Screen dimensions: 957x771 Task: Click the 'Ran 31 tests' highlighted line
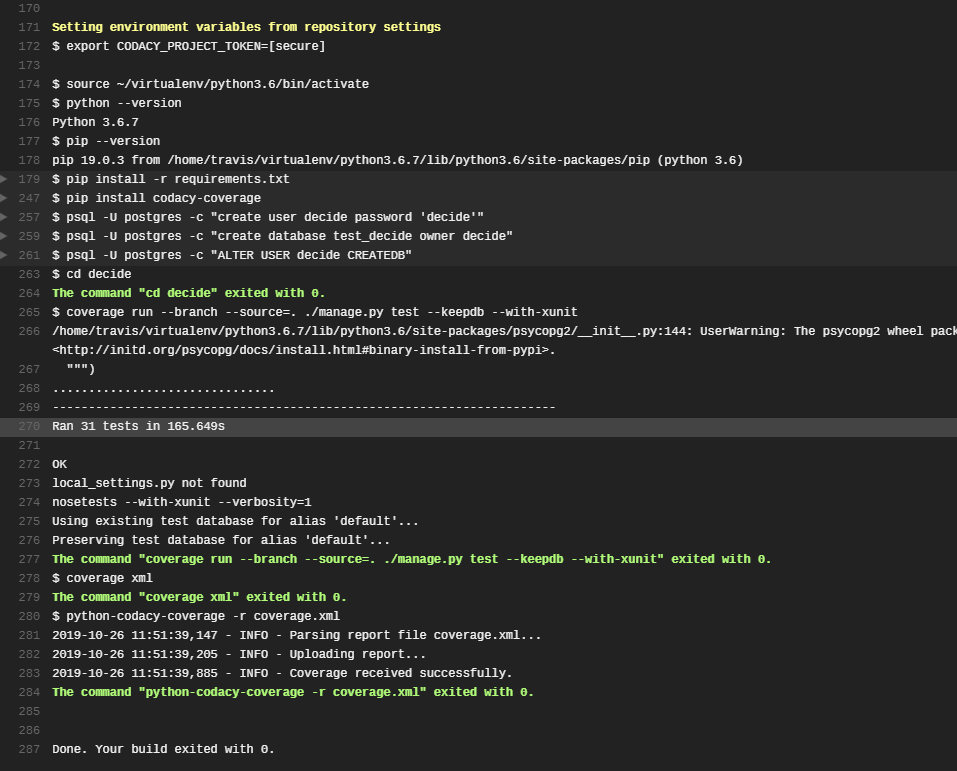[478, 427]
